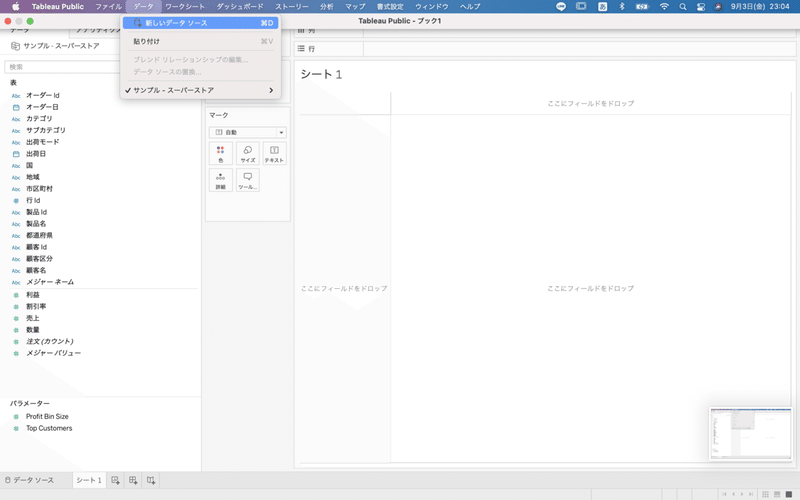
Task: Click the search field in the data pane
Action: [x=61, y=67]
